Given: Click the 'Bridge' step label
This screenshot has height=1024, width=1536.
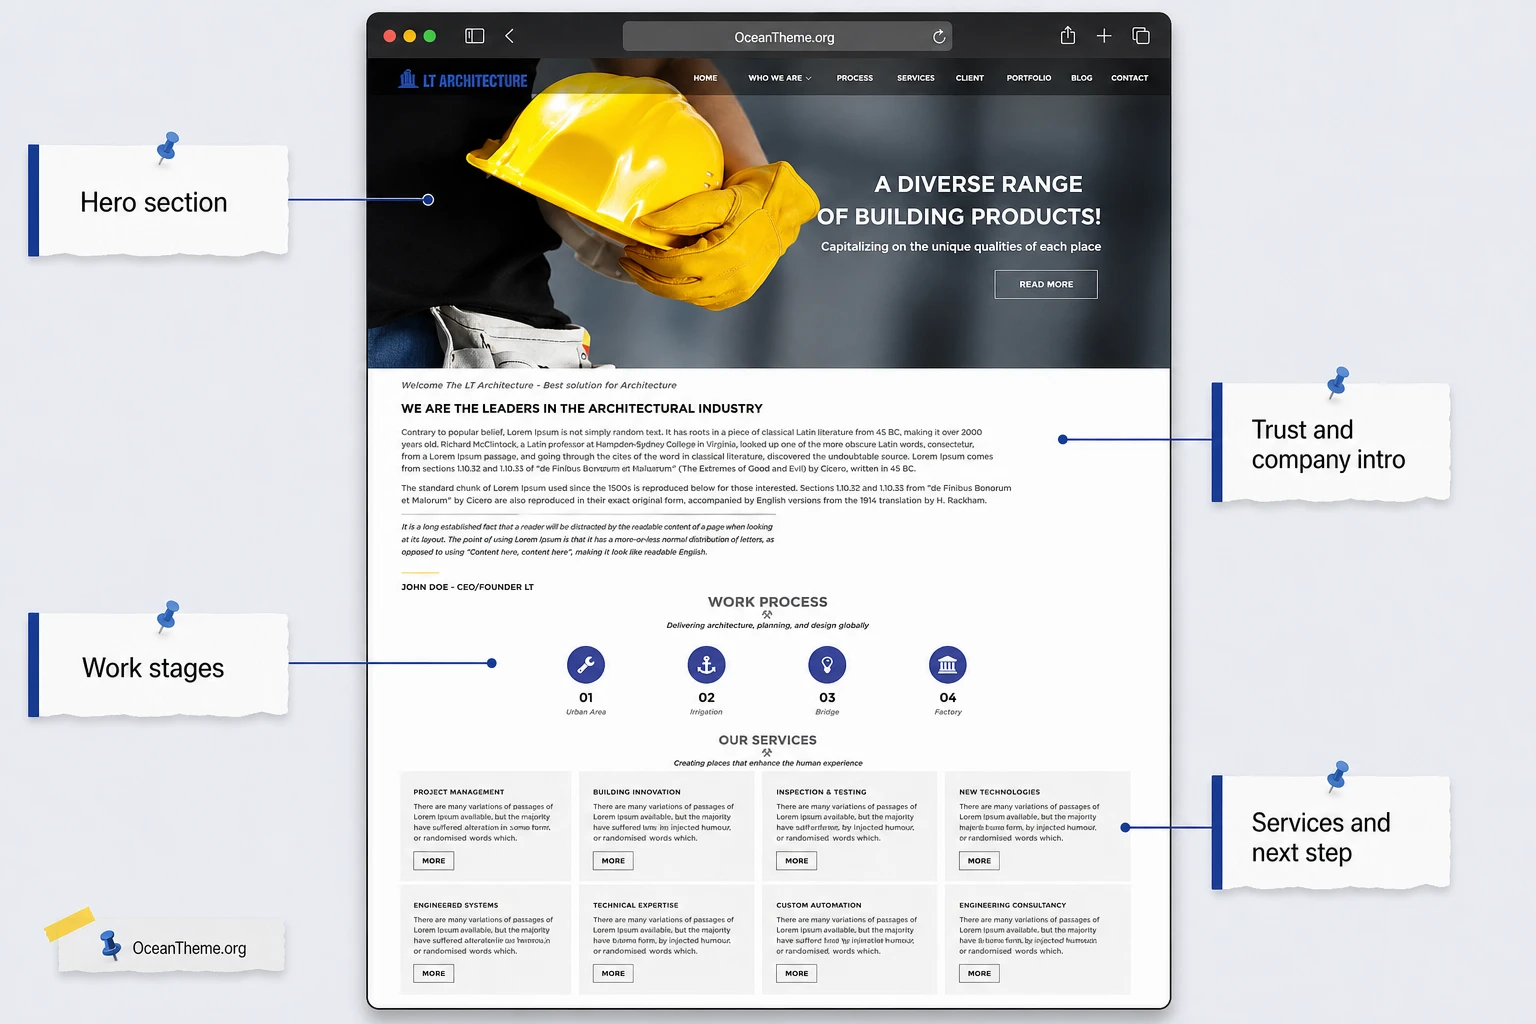Looking at the screenshot, I should [827, 712].
